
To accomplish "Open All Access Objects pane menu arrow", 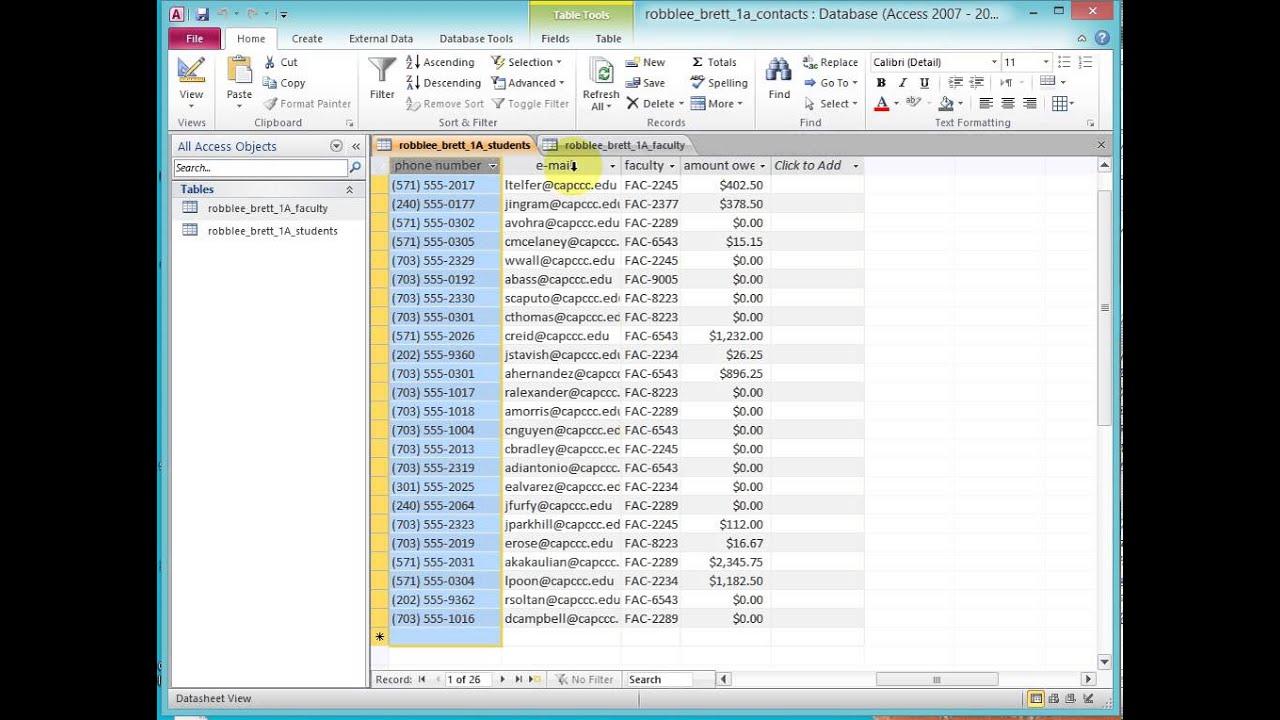I will point(336,146).
